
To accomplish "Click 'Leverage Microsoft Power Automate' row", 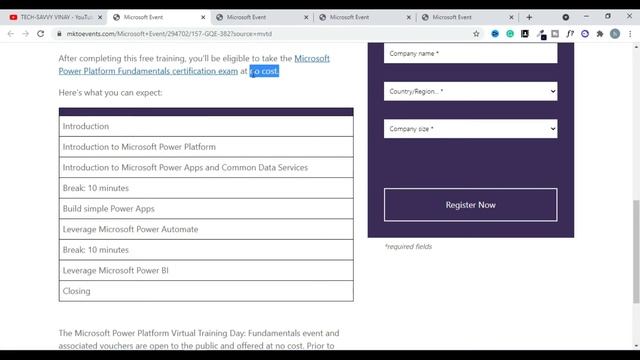I will 206,229.
